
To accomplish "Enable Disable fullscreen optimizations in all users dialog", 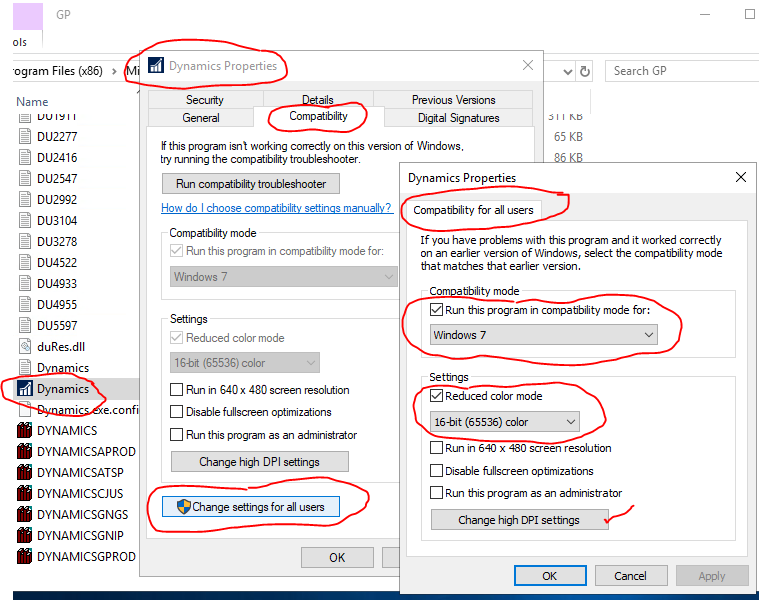I will pyautogui.click(x=436, y=470).
